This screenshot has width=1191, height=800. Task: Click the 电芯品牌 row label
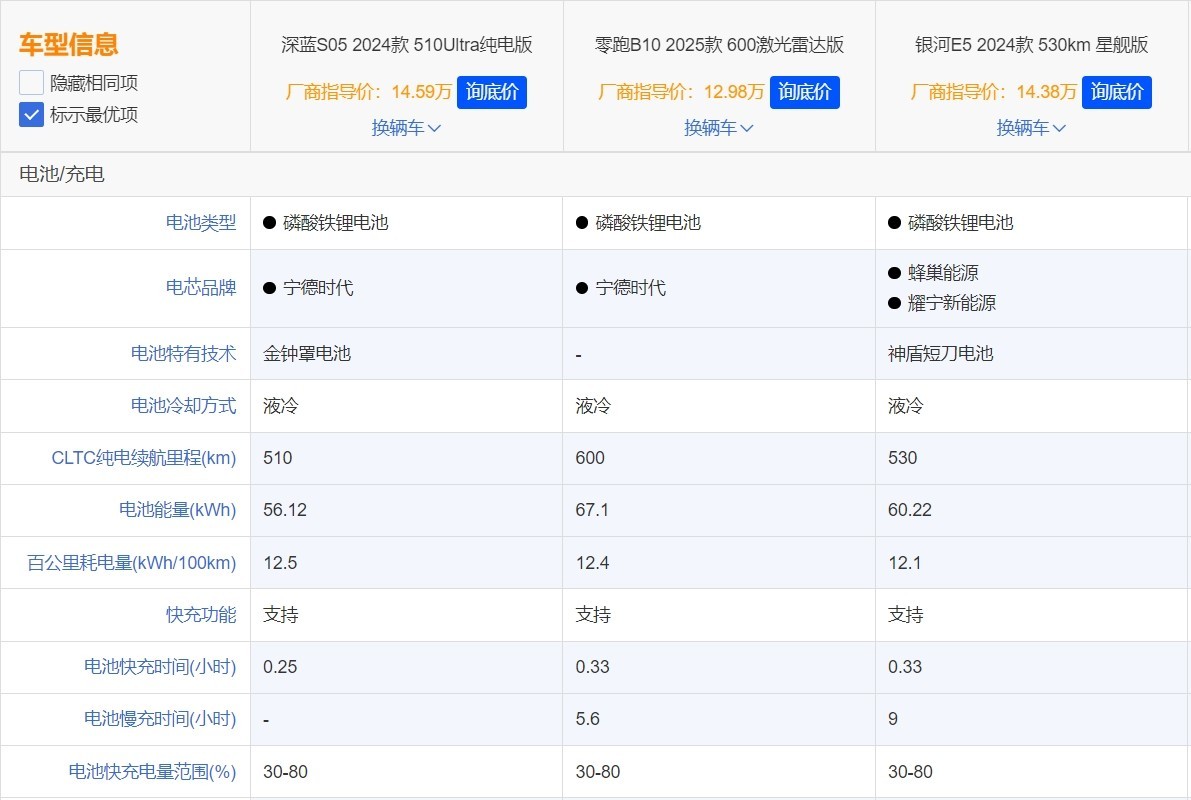201,288
